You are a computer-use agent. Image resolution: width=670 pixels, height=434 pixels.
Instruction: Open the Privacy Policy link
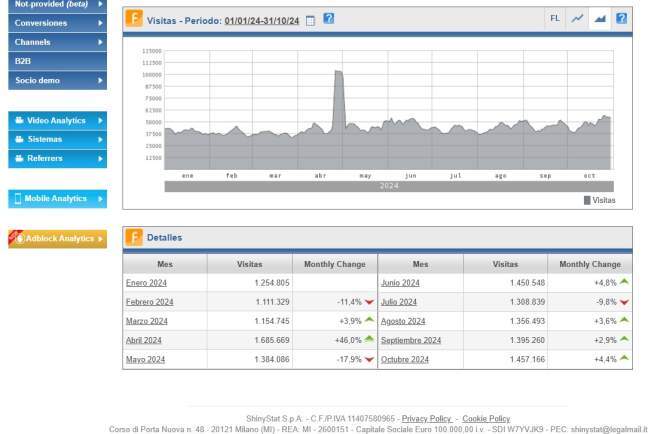(x=426, y=419)
